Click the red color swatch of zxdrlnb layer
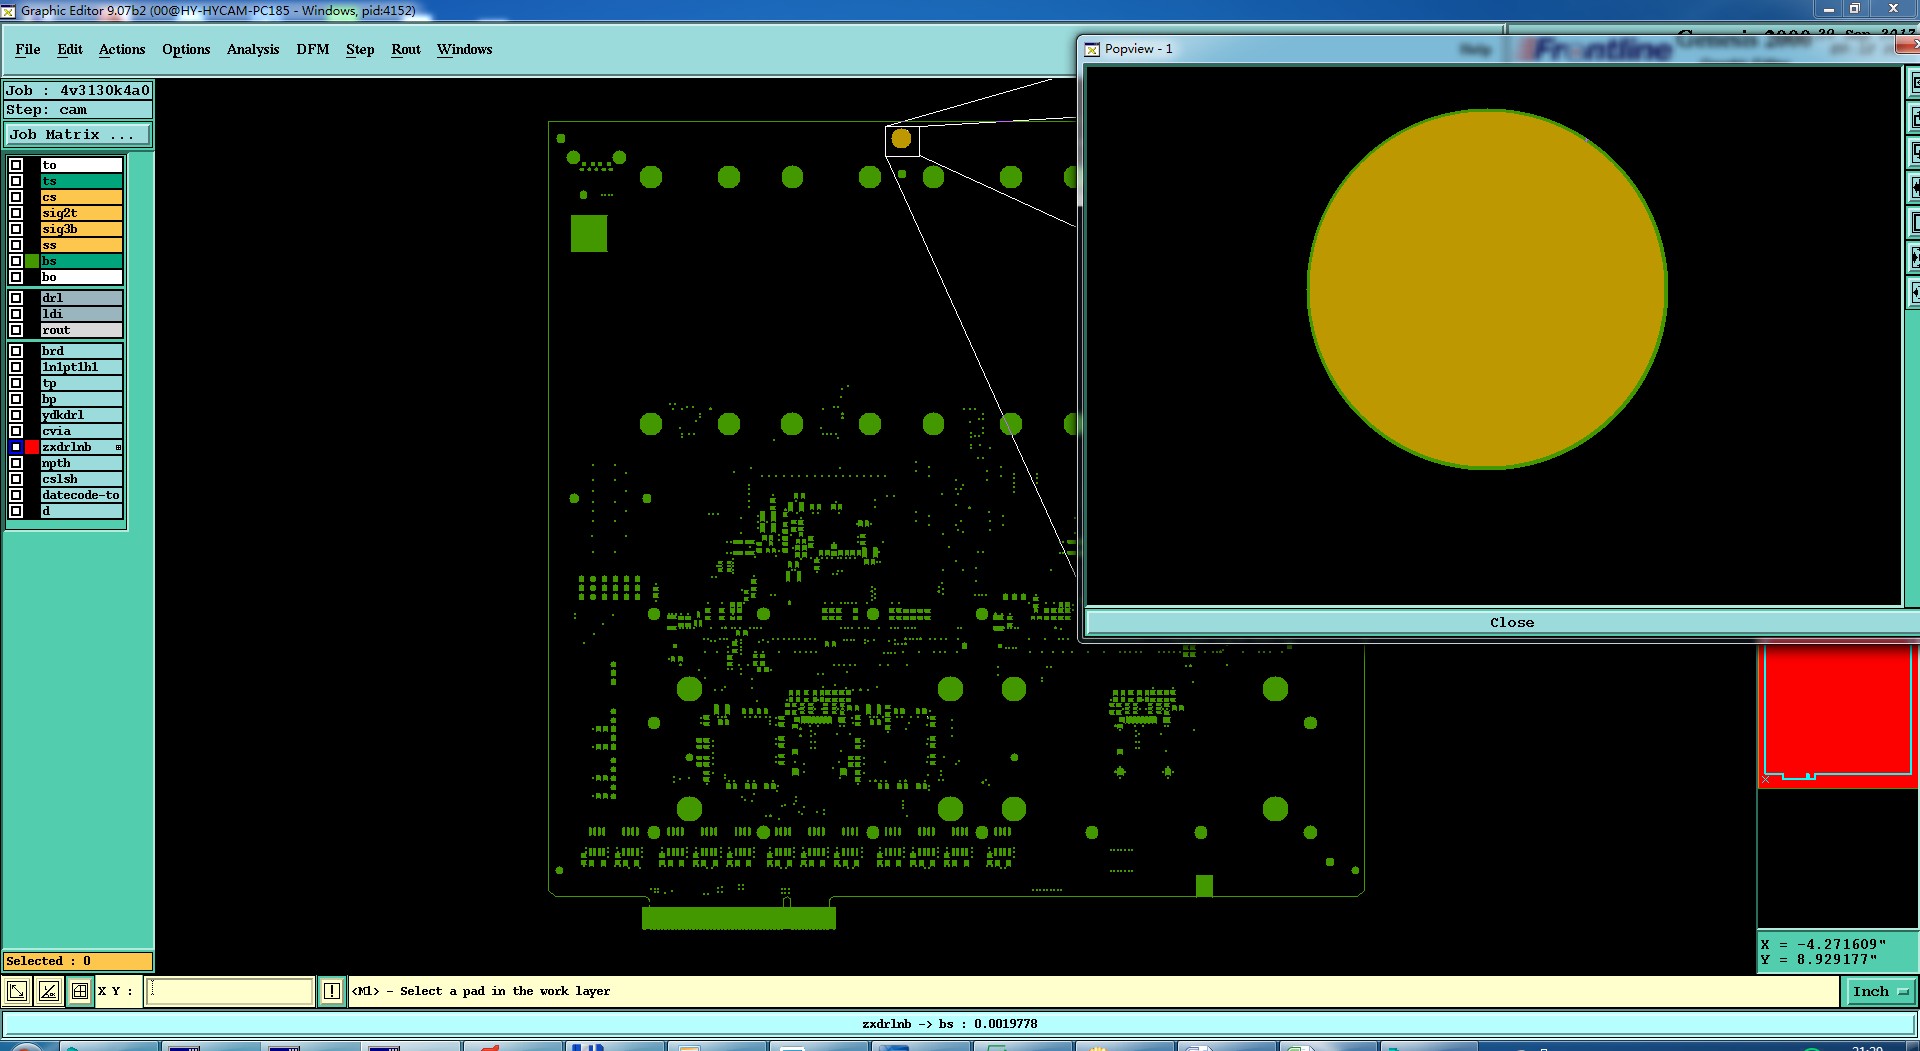This screenshot has width=1920, height=1051. click(x=32, y=447)
